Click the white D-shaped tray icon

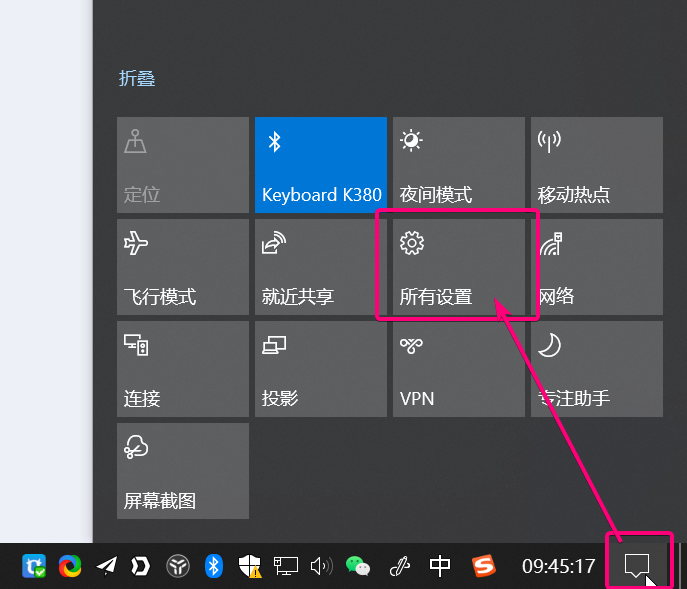141,566
